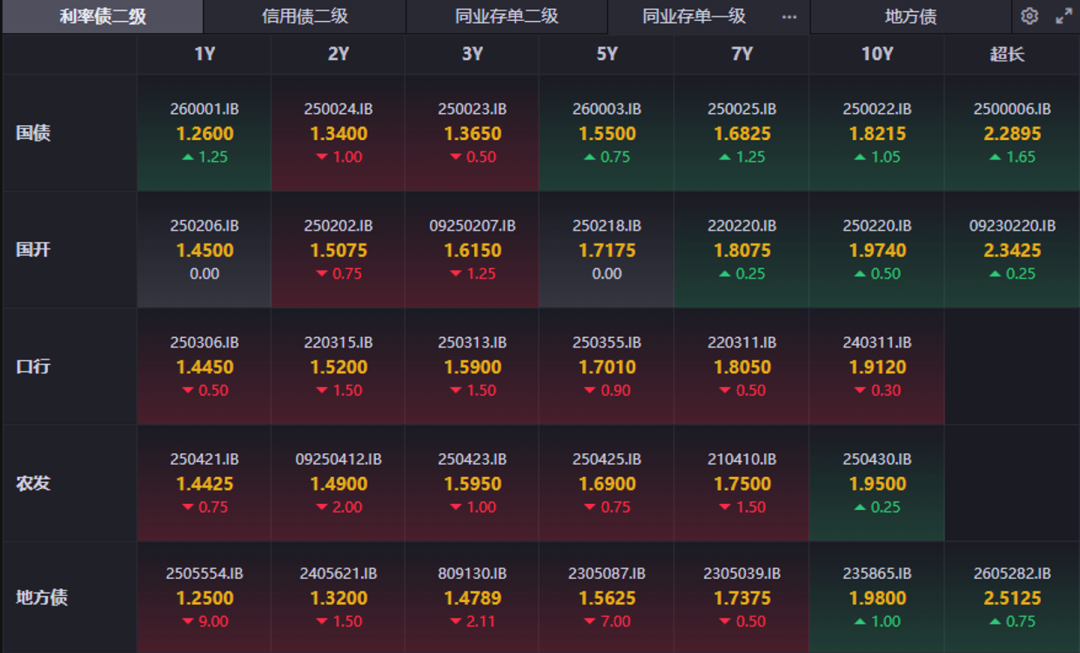
Task: Select the 口行 row label
Action: [33, 366]
